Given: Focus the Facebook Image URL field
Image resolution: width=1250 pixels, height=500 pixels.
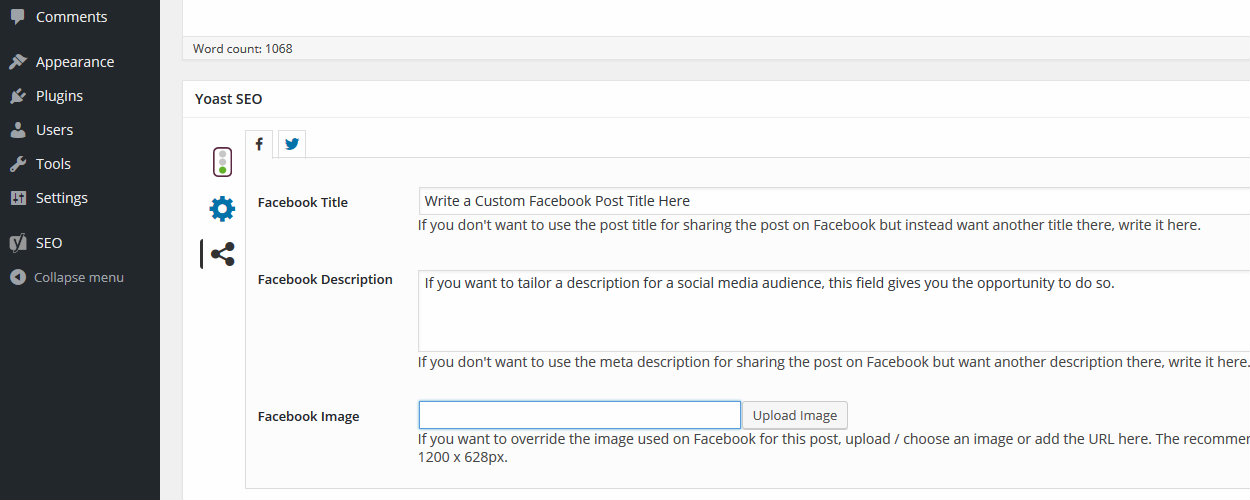Looking at the screenshot, I should 579,415.
